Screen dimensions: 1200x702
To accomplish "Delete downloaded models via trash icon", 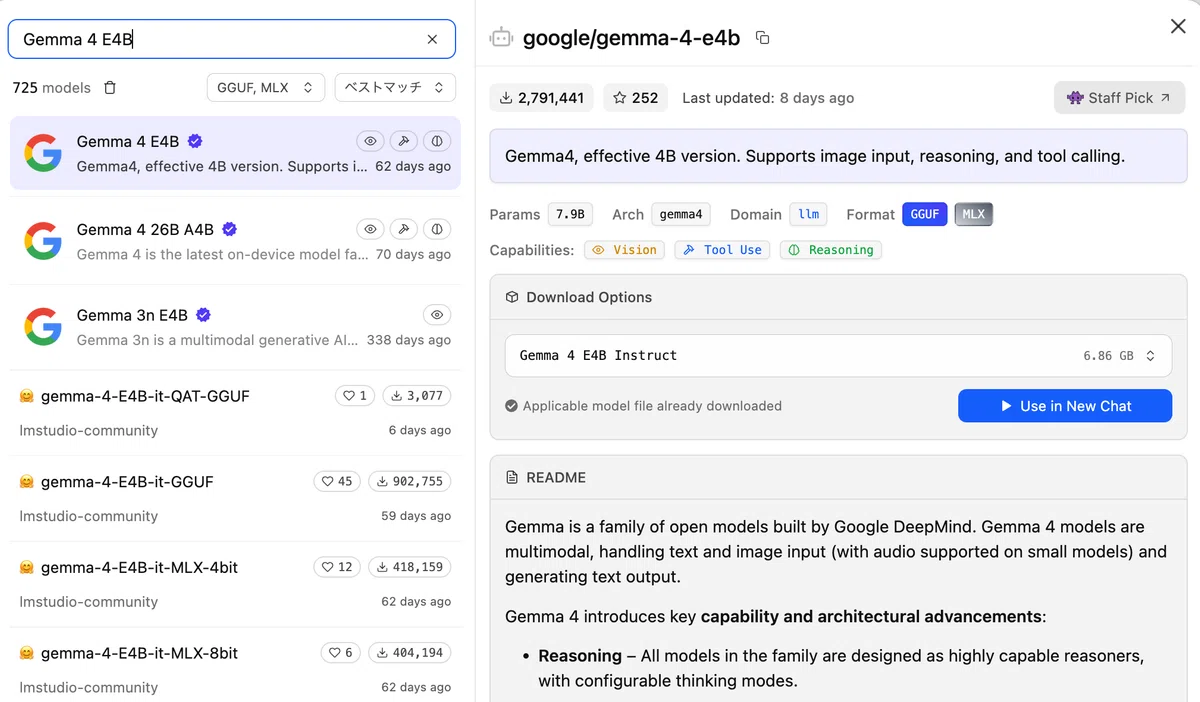I will (110, 88).
